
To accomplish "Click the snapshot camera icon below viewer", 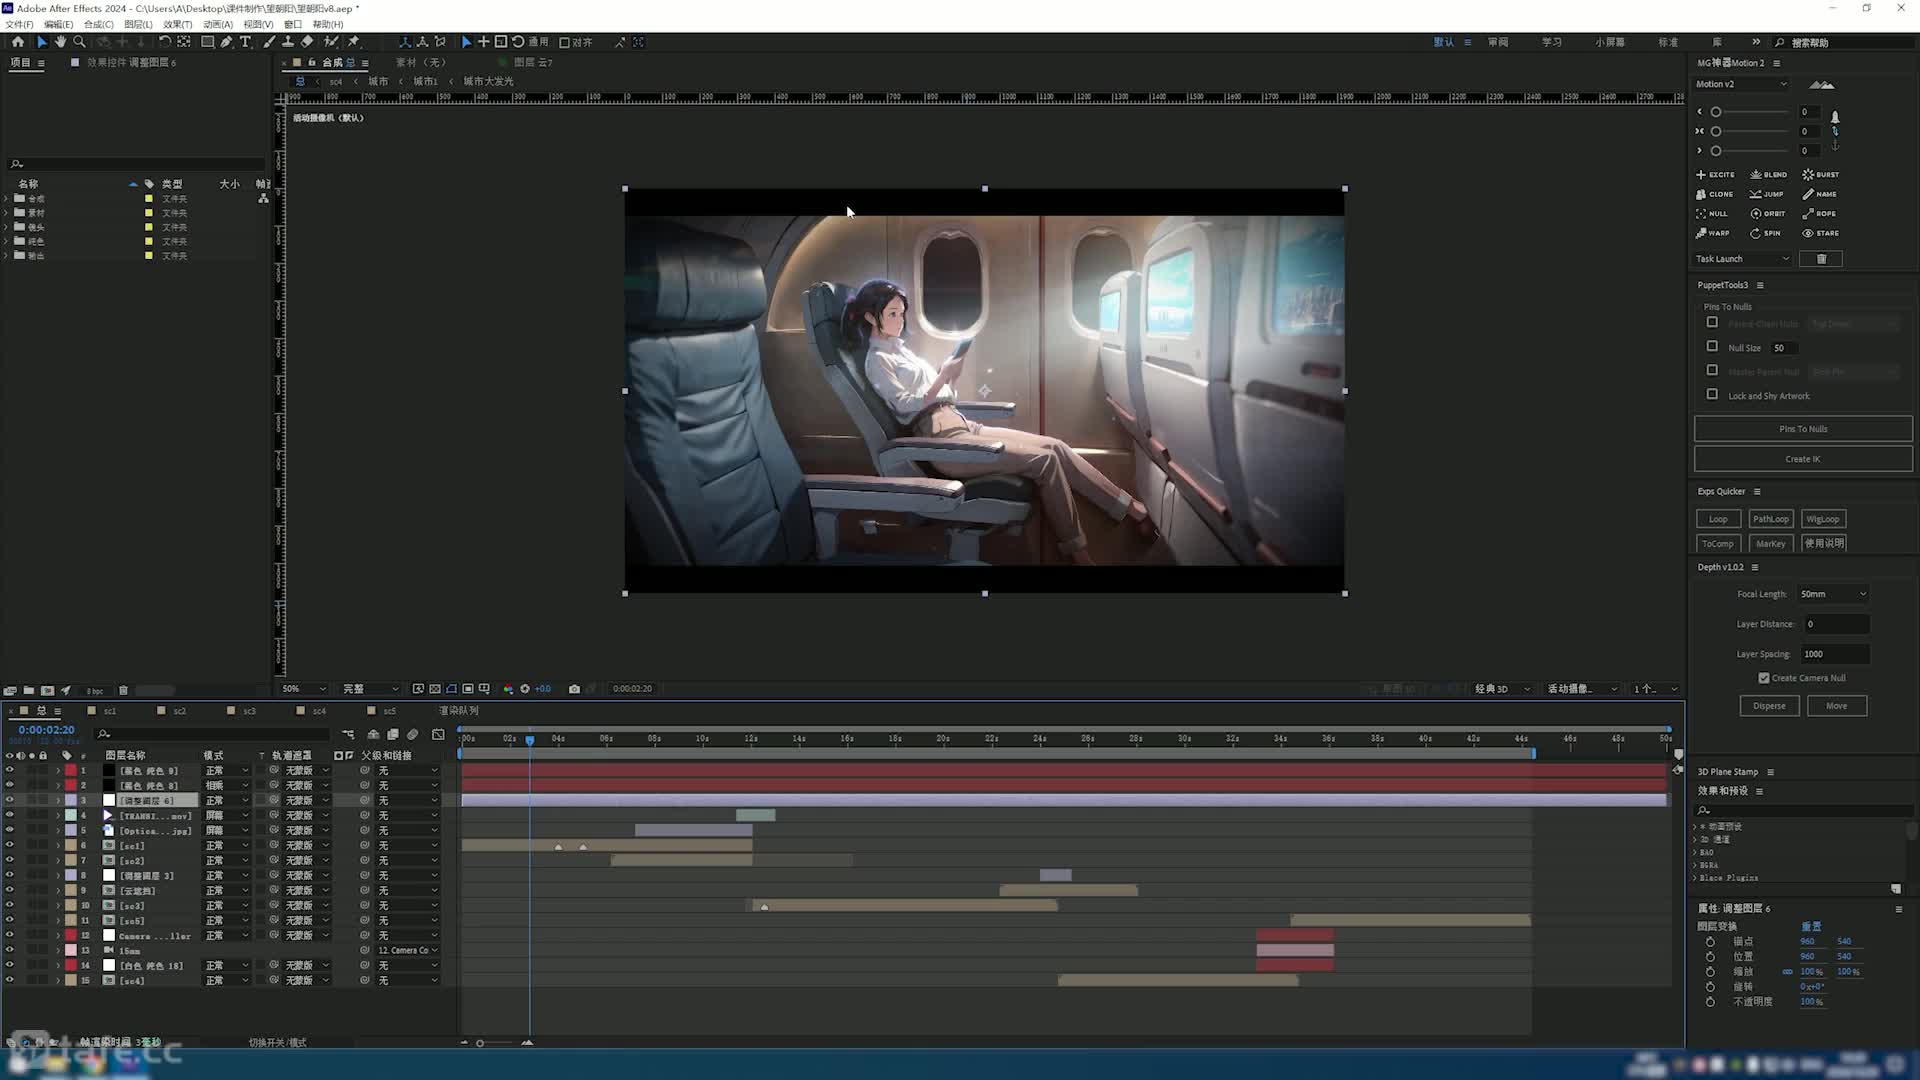I will click(x=574, y=689).
